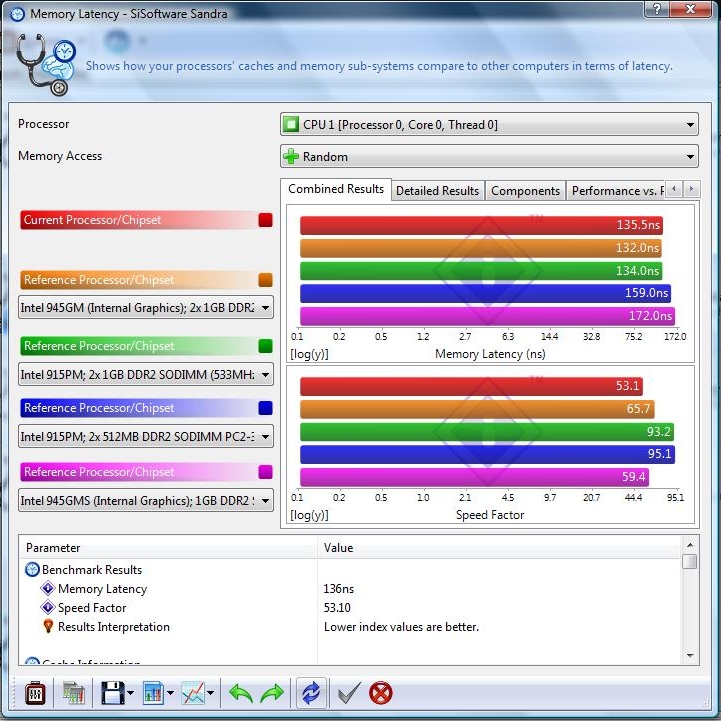This screenshot has width=721, height=721.
Task: Click the tab scroll right arrow
Action: tap(691, 189)
